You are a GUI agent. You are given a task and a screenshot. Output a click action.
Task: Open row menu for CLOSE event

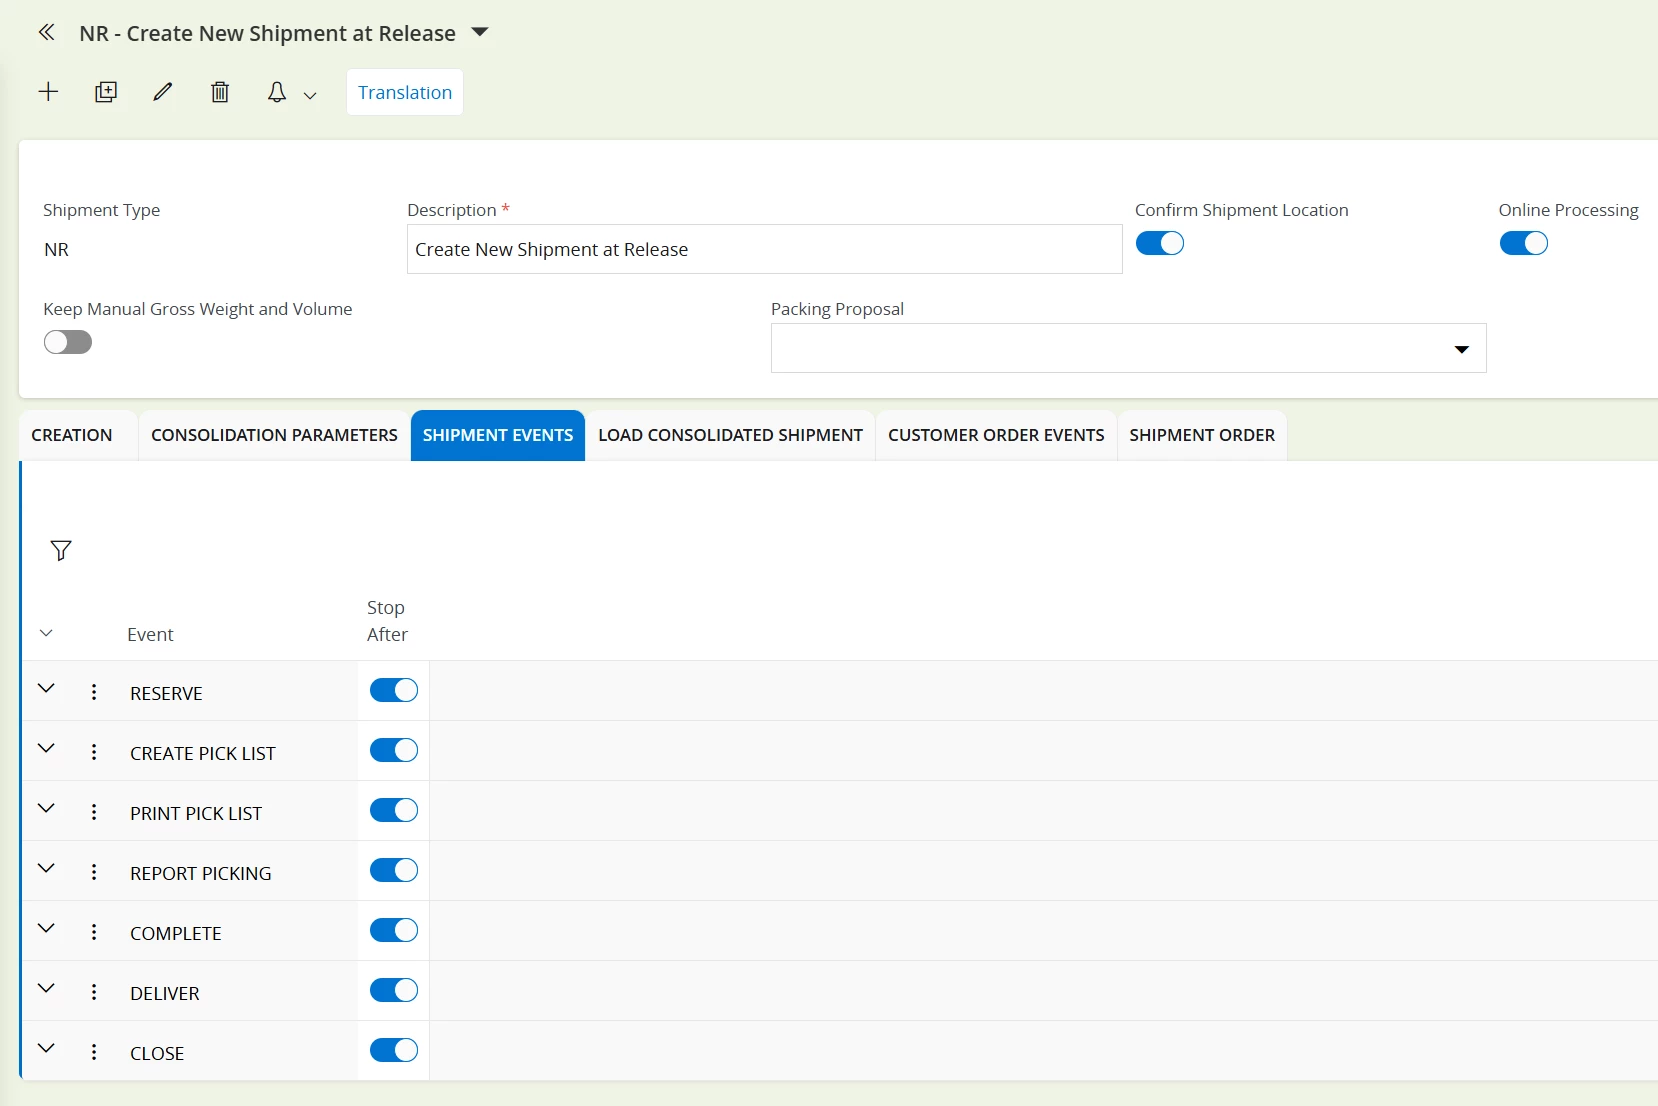94,1052
